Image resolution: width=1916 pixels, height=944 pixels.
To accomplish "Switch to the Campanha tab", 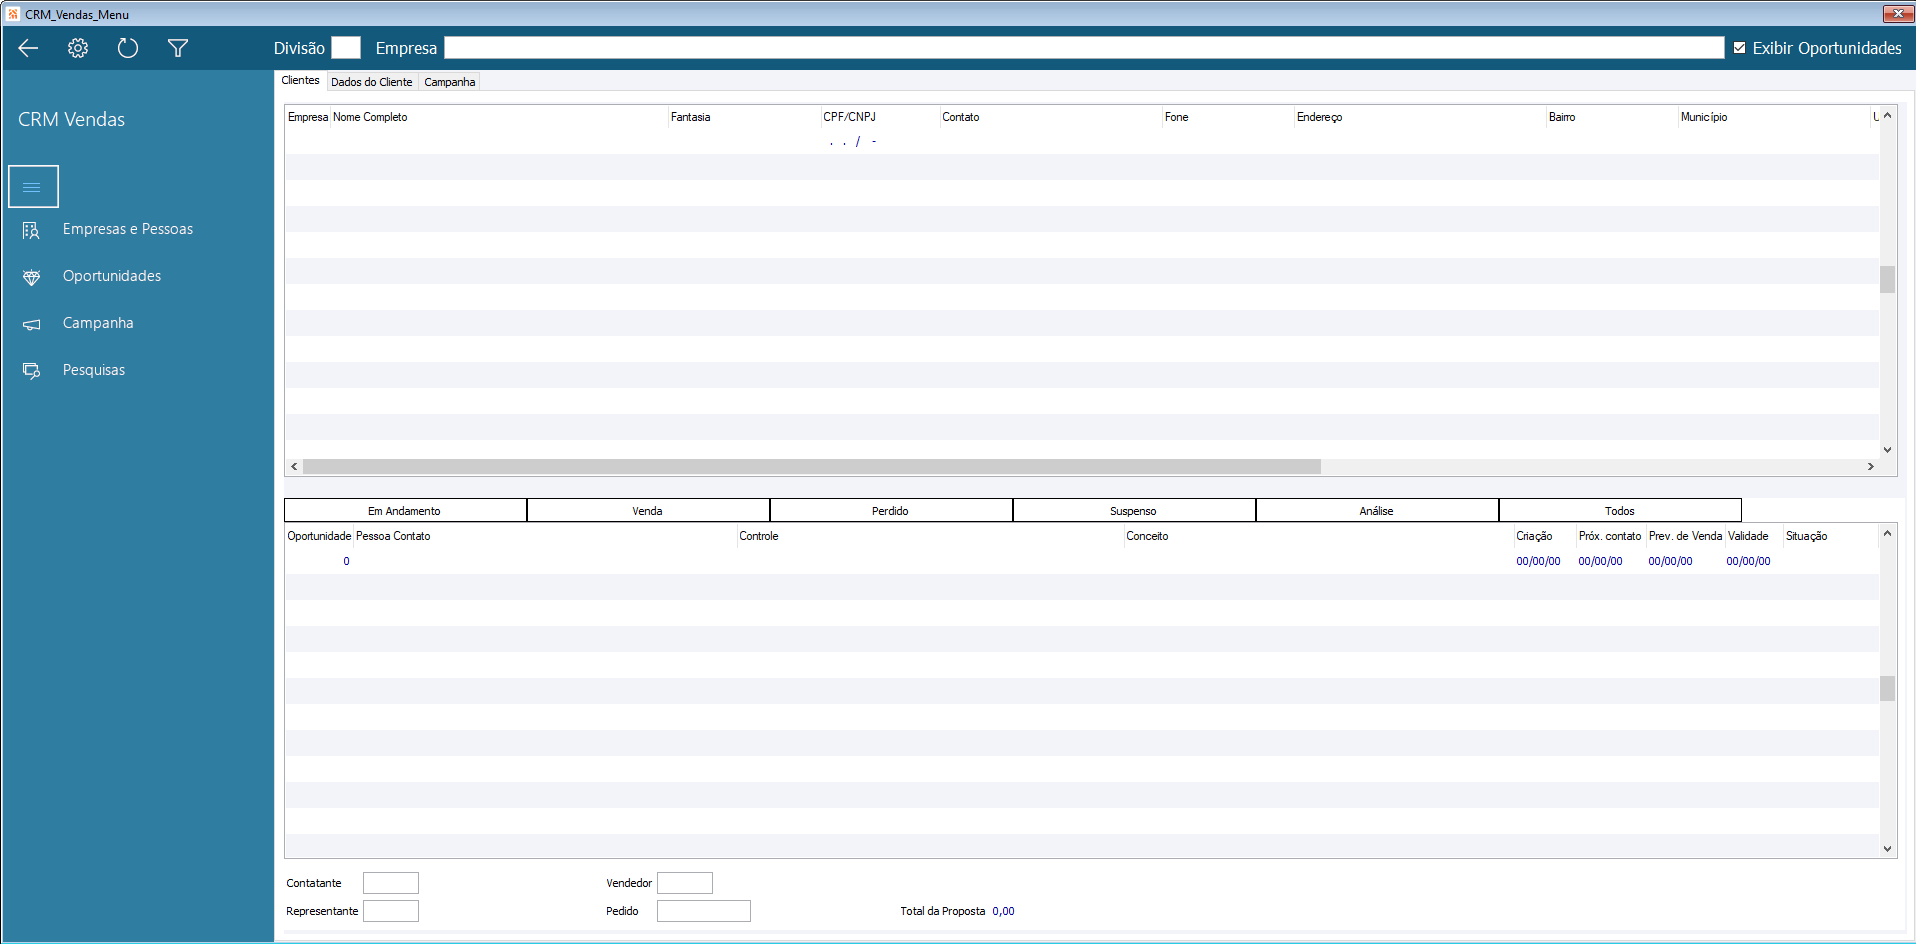I will pyautogui.click(x=449, y=82).
